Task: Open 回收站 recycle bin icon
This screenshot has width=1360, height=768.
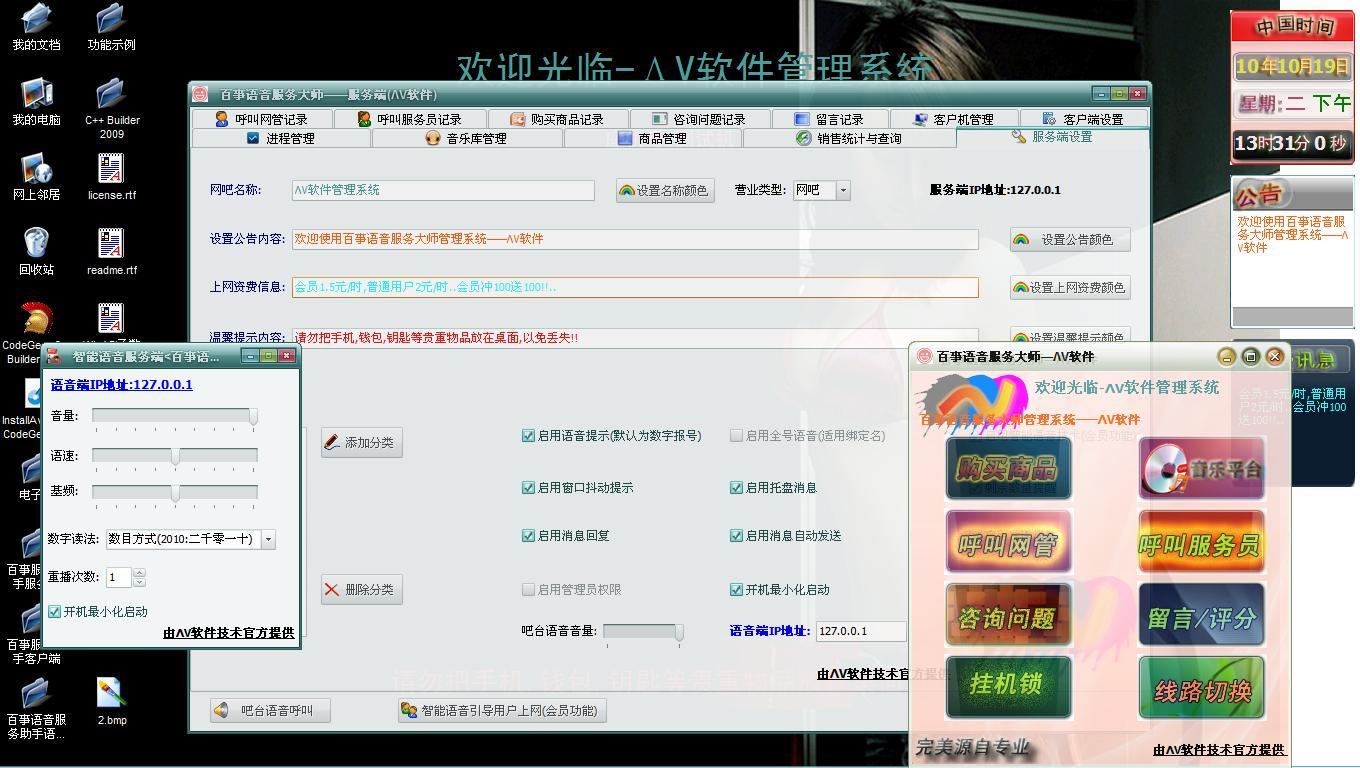Action: point(36,252)
